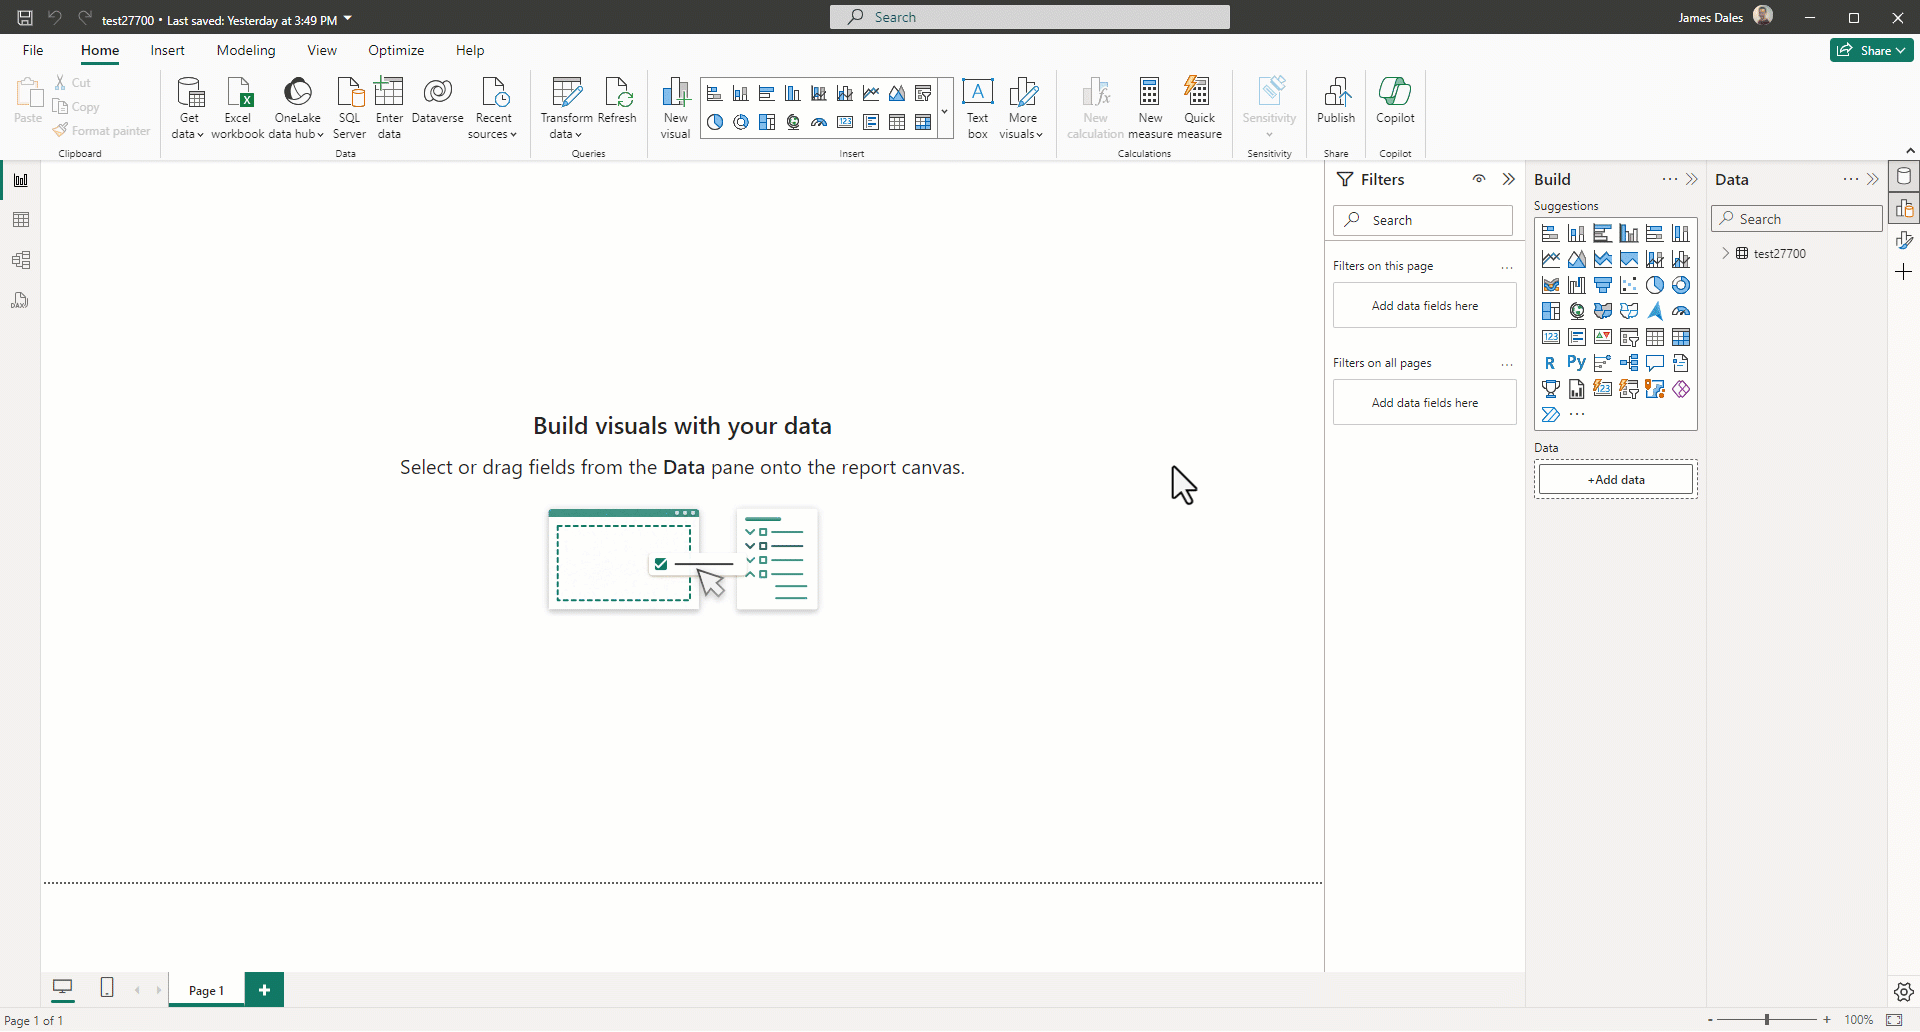Collapse the Filters pane with chevrons

click(1509, 179)
